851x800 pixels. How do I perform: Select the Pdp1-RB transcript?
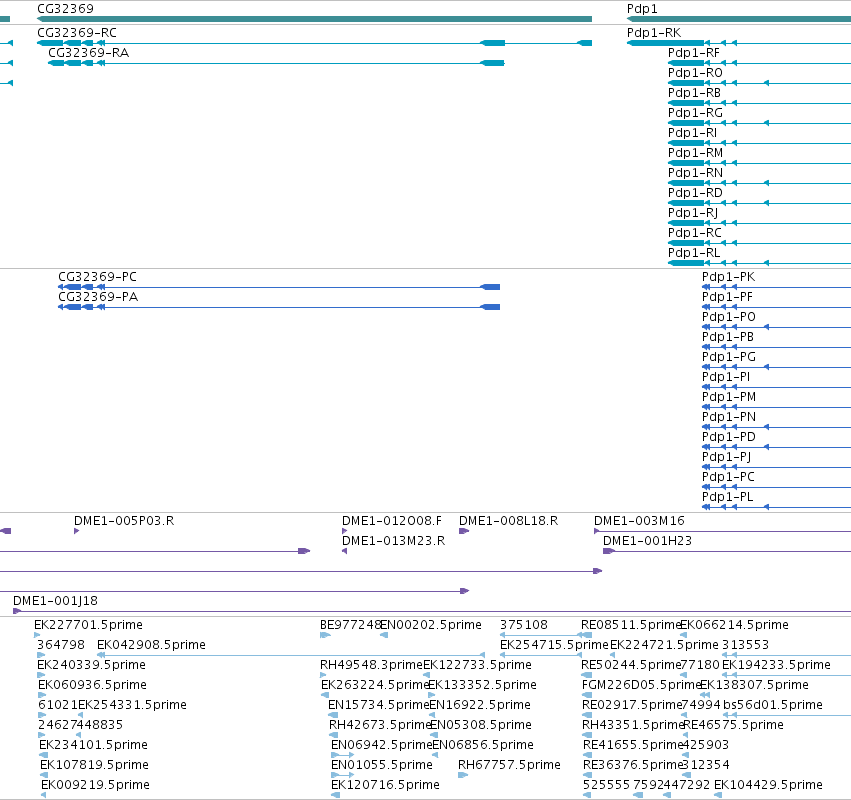tap(694, 93)
